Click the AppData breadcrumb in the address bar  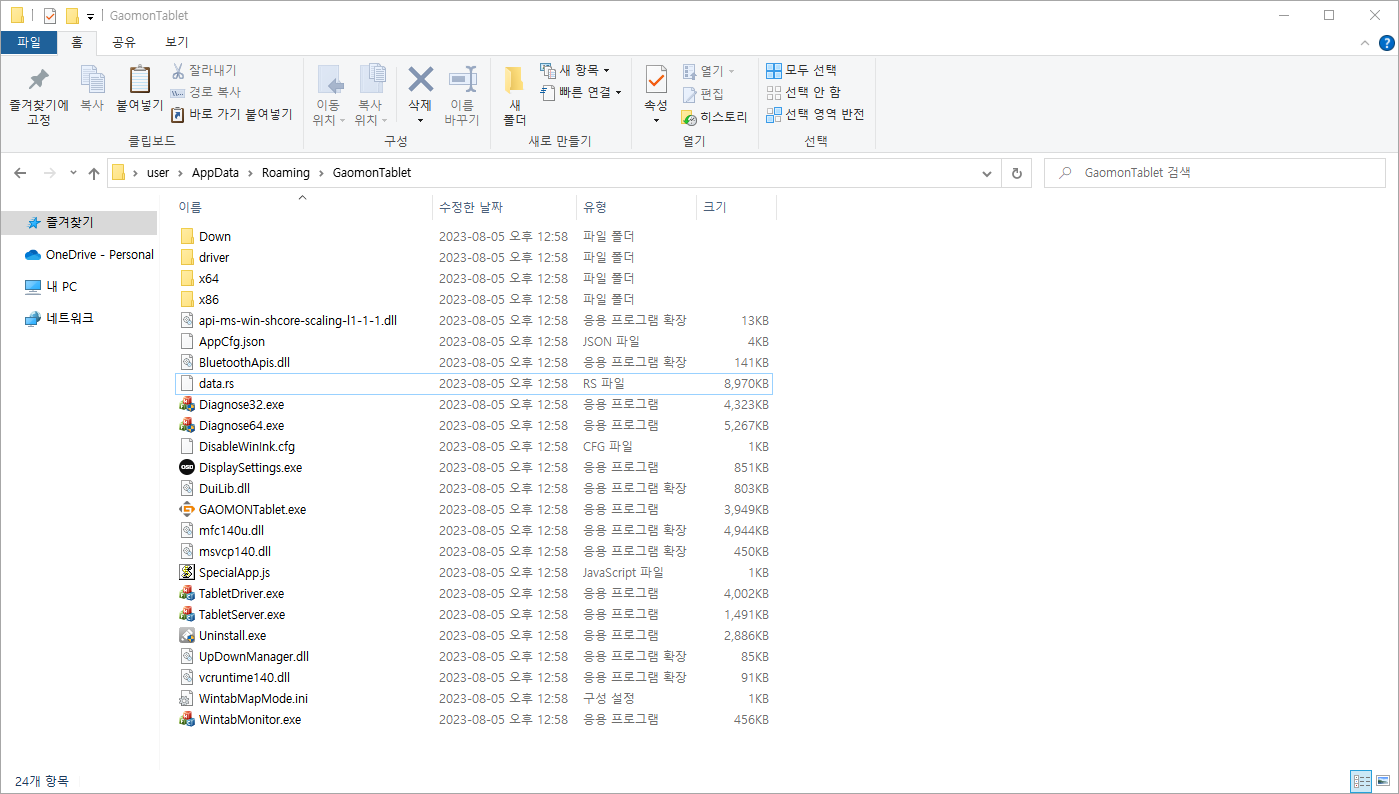pyautogui.click(x=215, y=173)
